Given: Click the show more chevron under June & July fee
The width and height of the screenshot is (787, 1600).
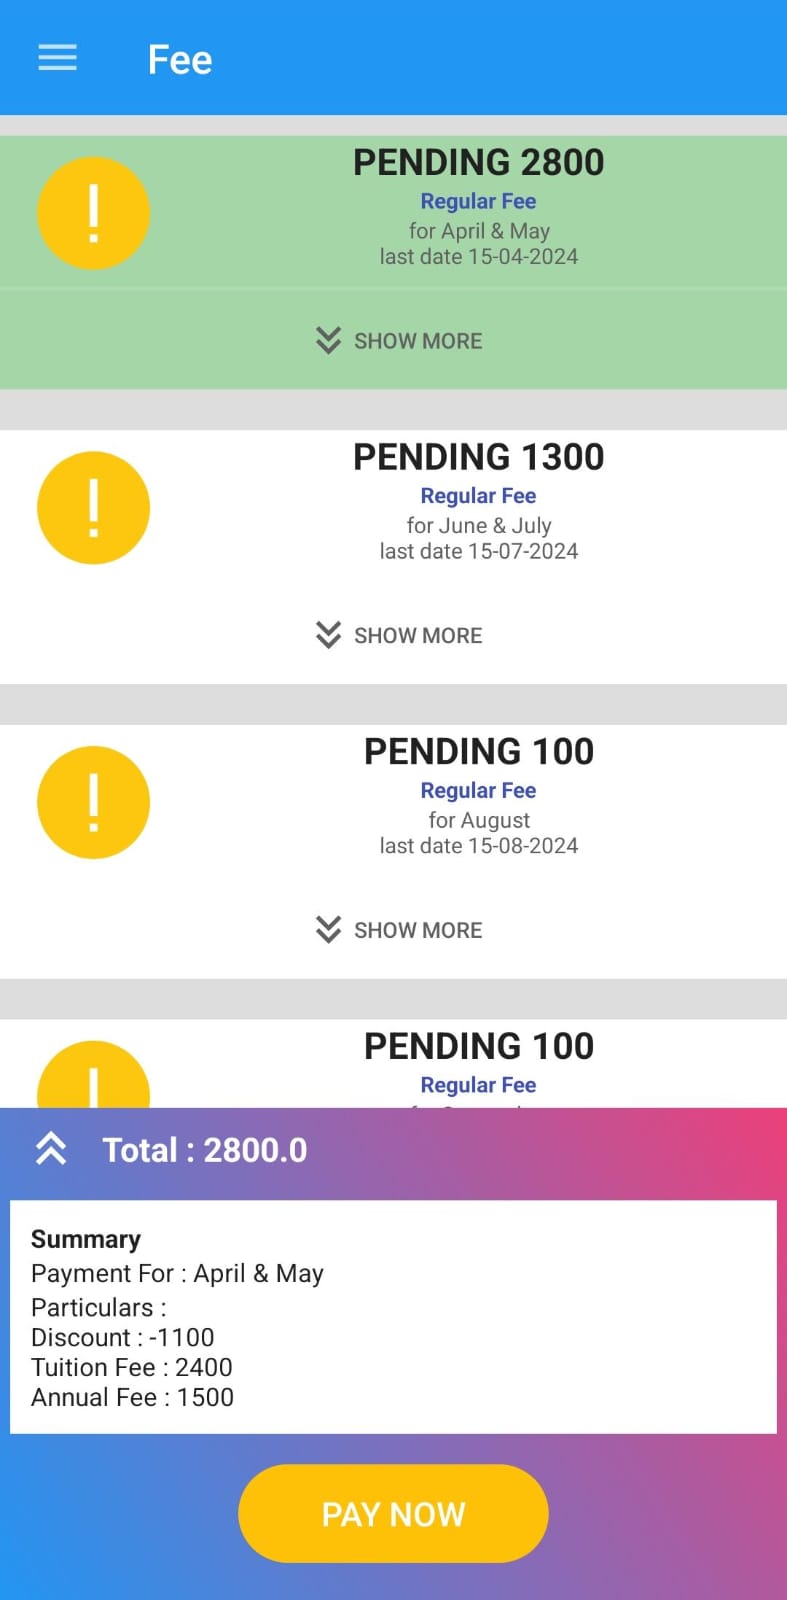Looking at the screenshot, I should [x=328, y=635].
